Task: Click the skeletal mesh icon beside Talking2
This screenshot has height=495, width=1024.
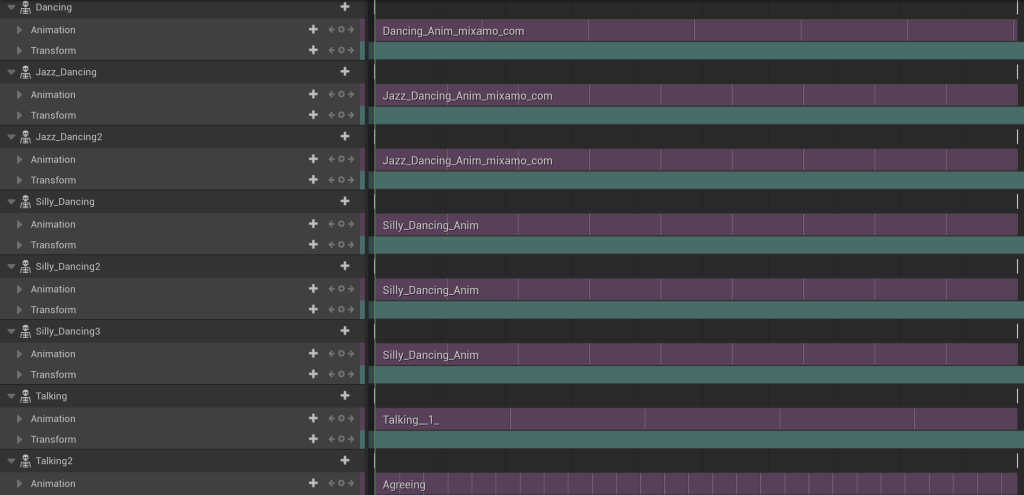Action: (x=26, y=461)
